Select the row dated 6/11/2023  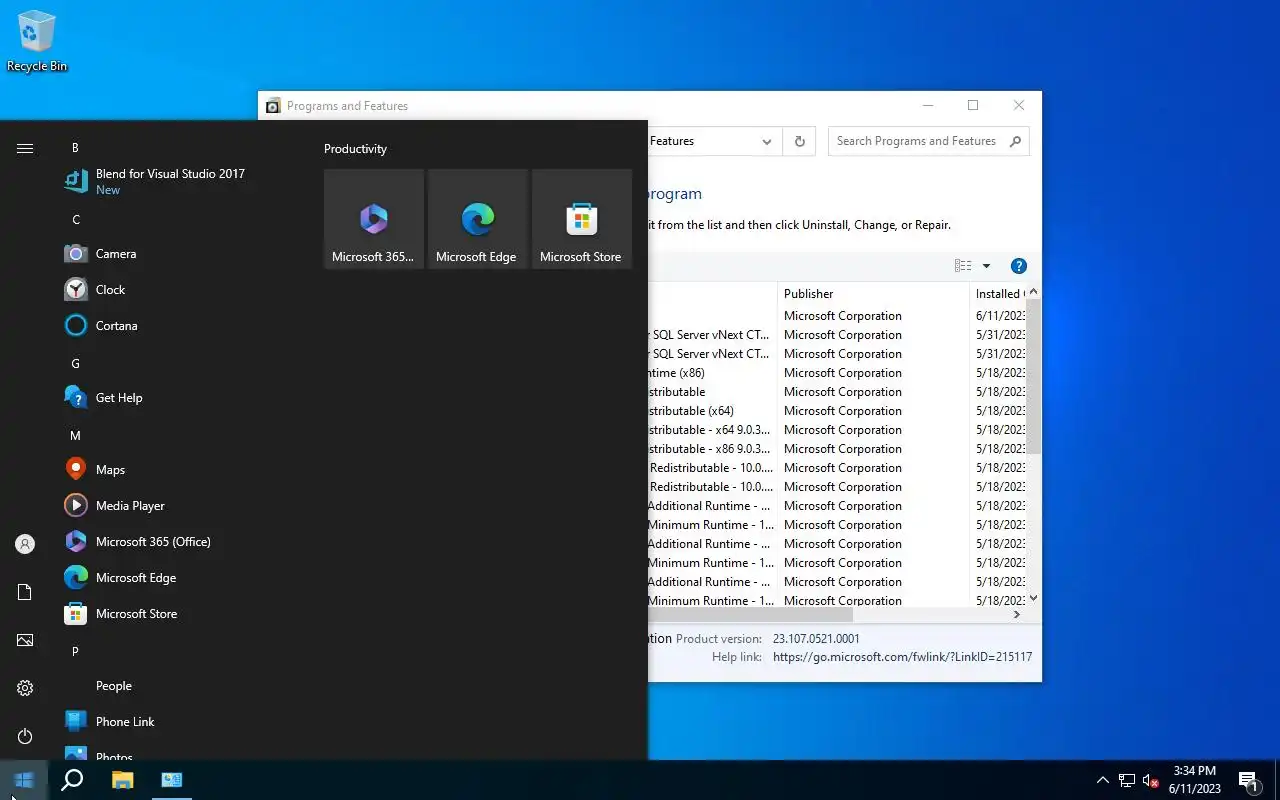tap(837, 316)
